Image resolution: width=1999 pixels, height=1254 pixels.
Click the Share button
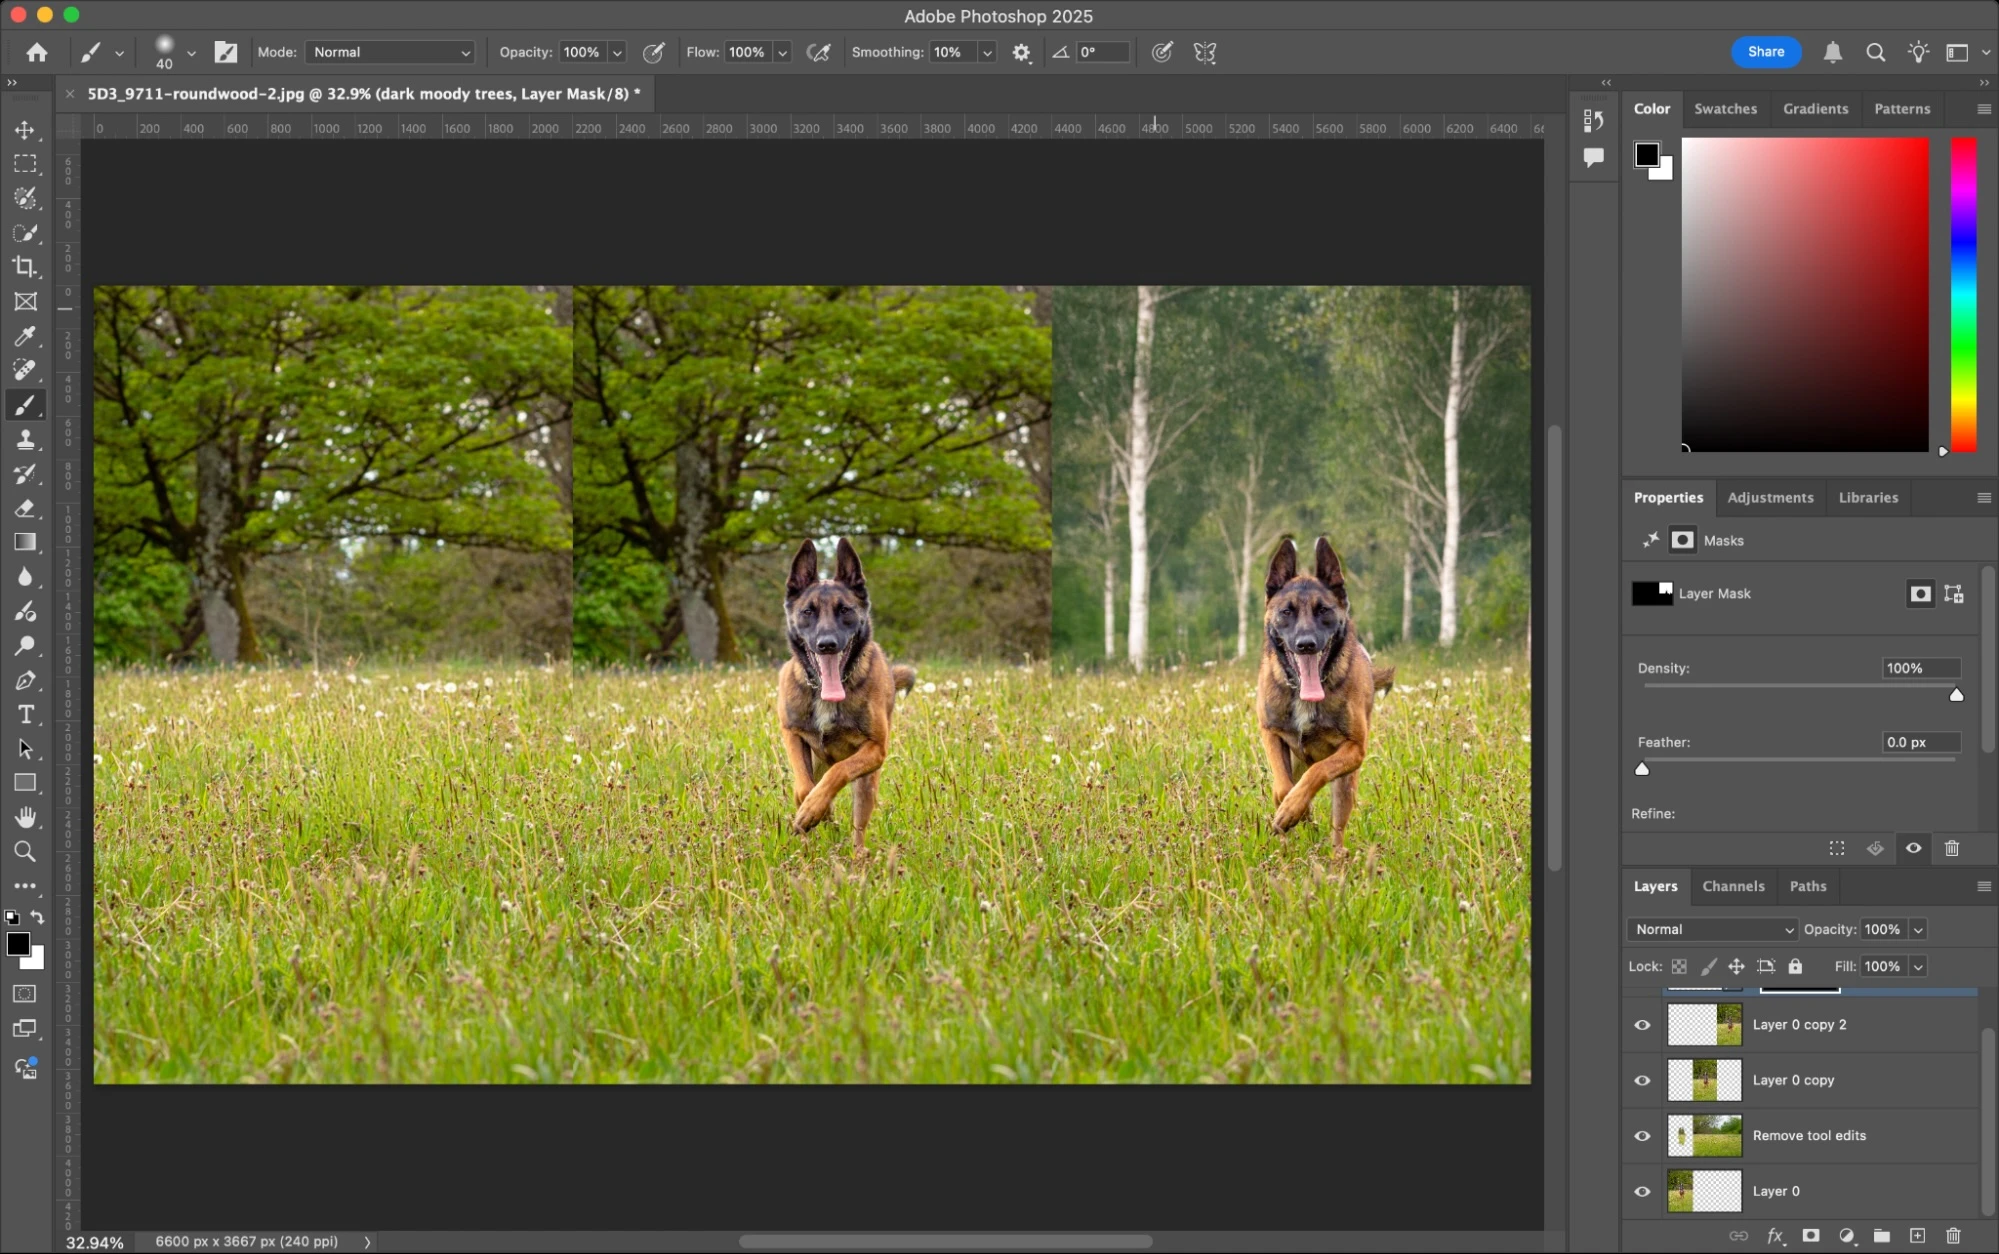(x=1765, y=52)
